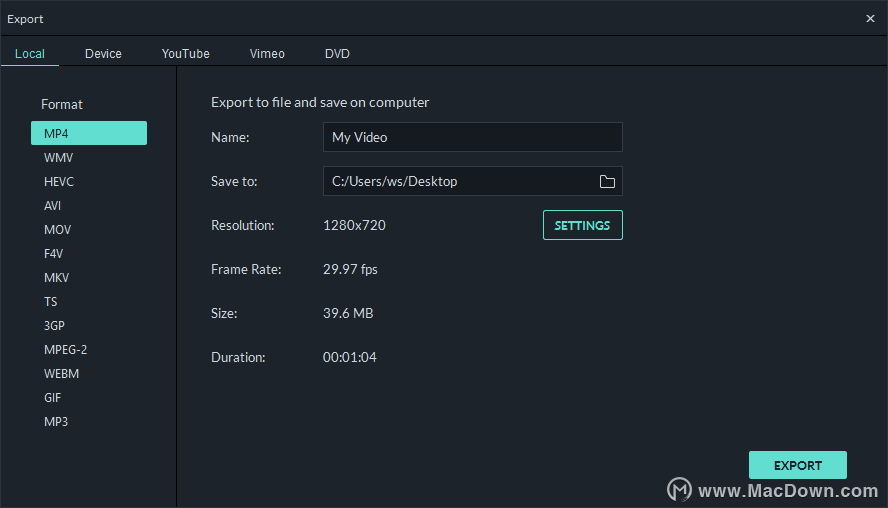888x508 pixels.
Task: Select the GIF format option
Action: coord(52,398)
